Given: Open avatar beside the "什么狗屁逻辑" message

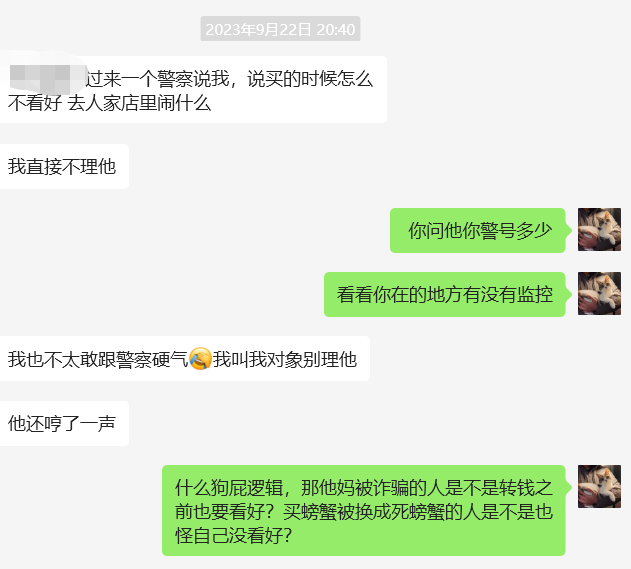Looking at the screenshot, I should click(599, 487).
